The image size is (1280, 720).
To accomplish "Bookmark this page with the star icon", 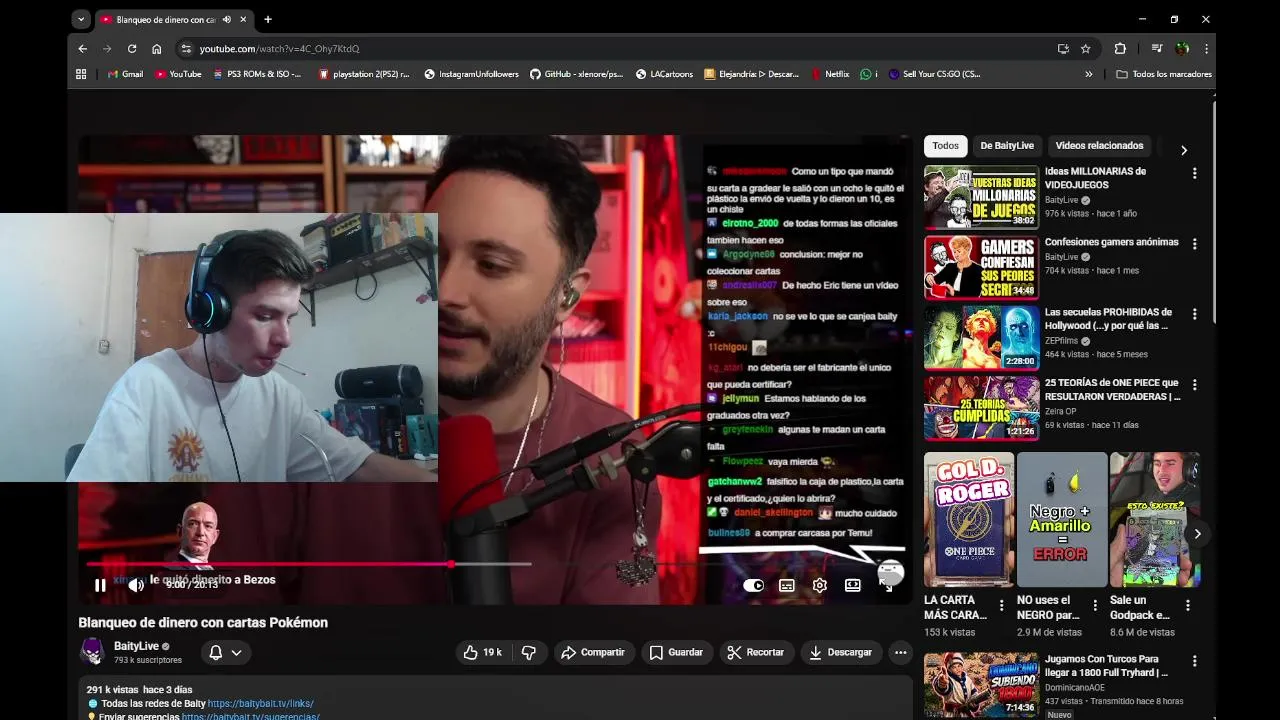I will pos(1086,48).
